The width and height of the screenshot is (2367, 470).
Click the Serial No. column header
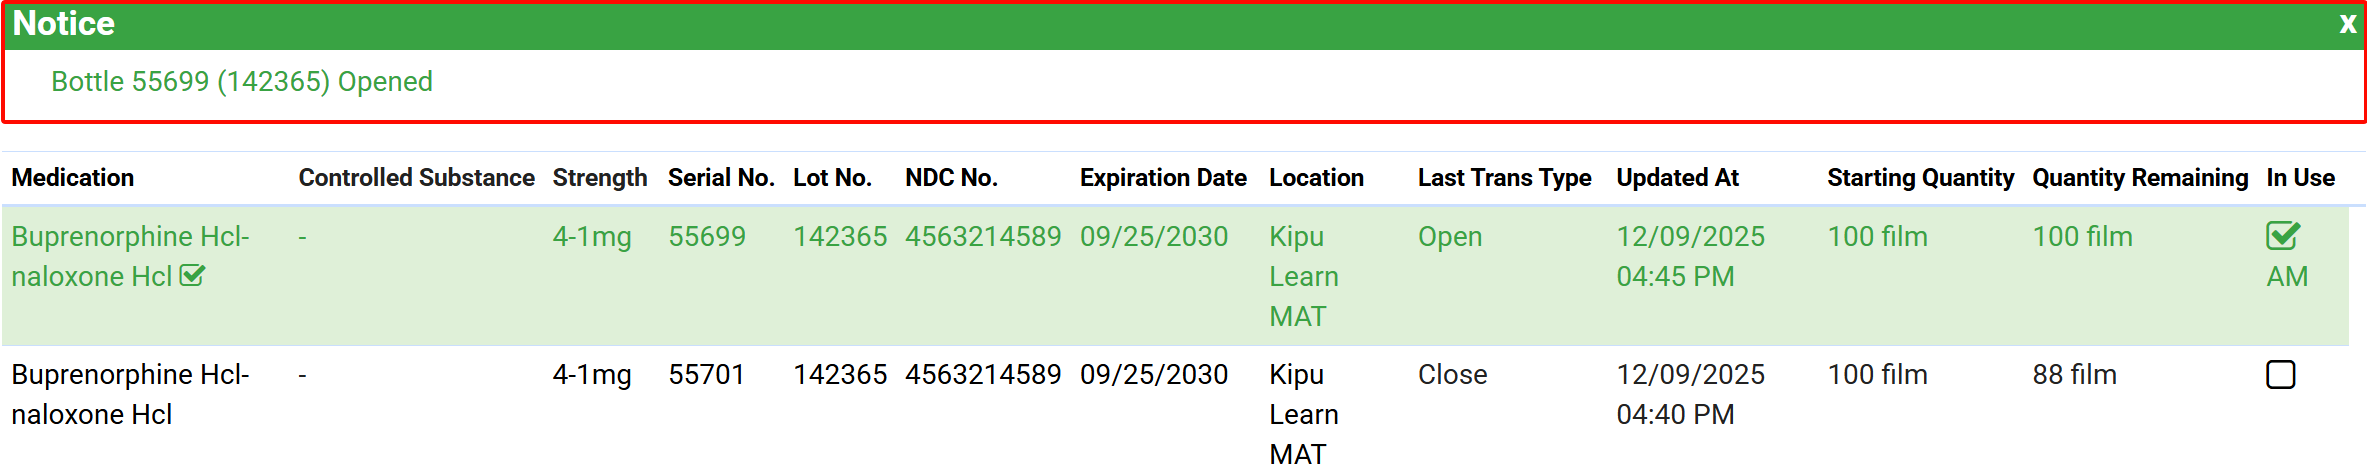pos(720,178)
